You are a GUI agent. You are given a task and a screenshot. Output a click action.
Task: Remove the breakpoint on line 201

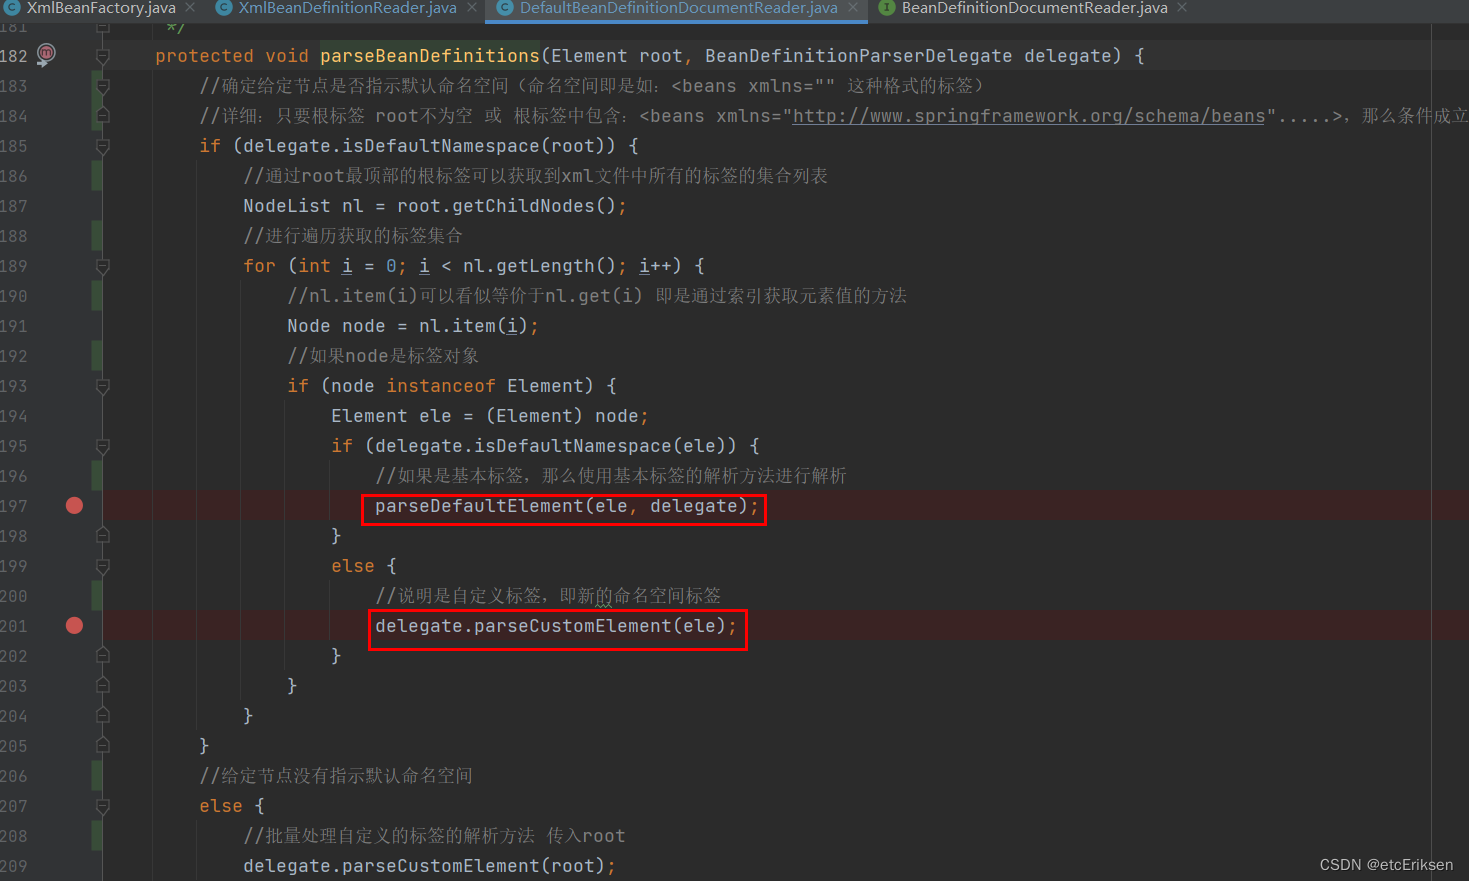(x=74, y=626)
